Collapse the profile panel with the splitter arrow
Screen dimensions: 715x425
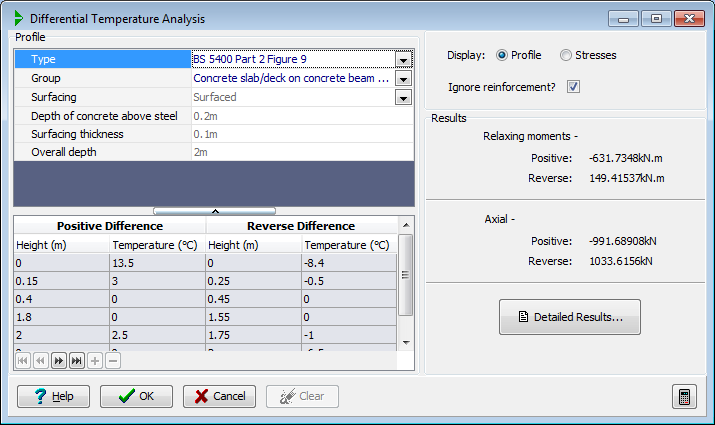click(215, 211)
